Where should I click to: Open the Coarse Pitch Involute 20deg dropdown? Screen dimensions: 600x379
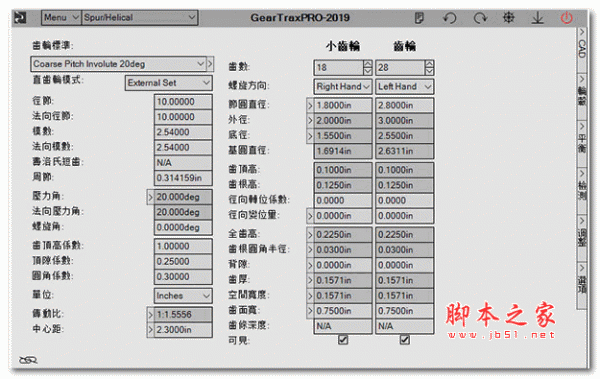119,64
